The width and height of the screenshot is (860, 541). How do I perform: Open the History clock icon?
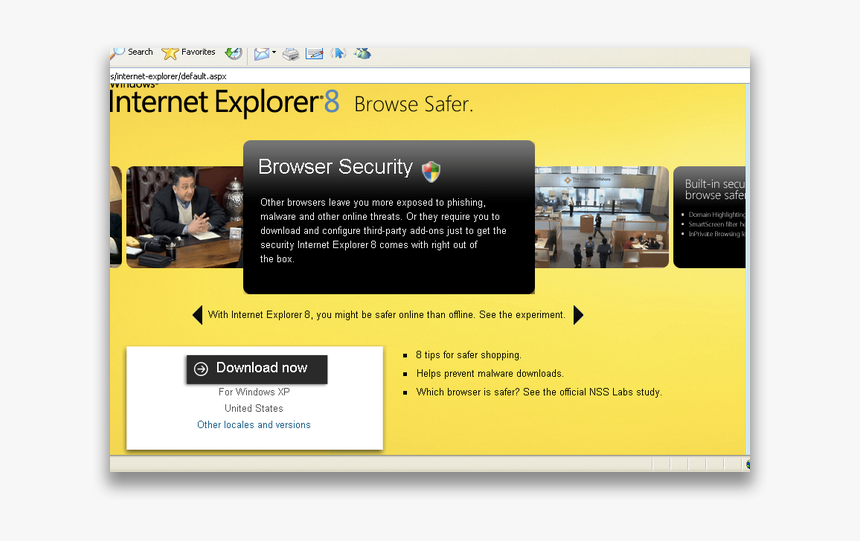click(x=234, y=53)
